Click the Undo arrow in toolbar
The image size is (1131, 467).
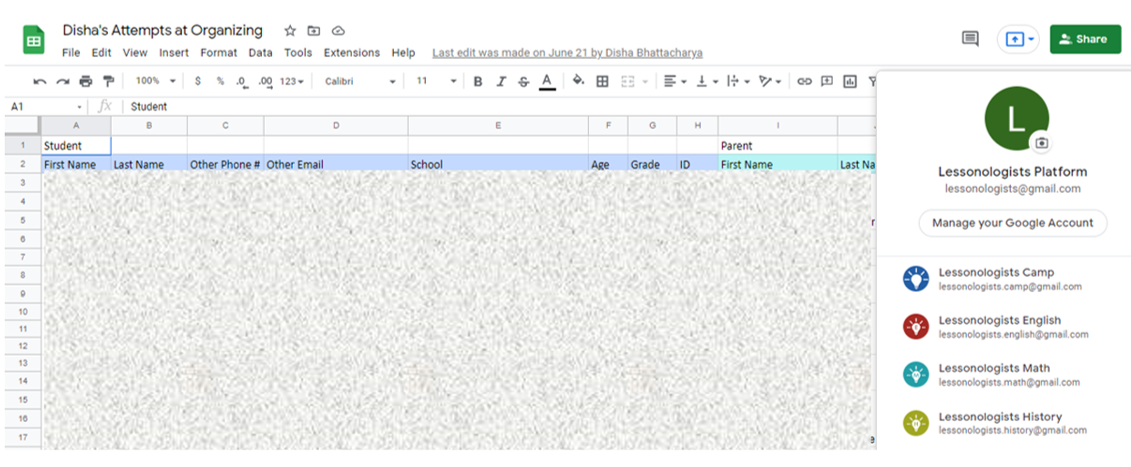pos(40,82)
